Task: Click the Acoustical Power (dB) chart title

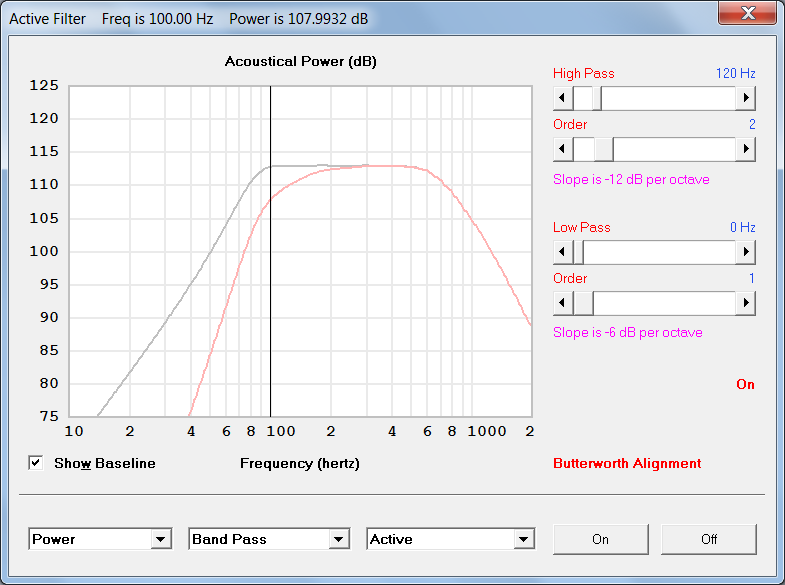Action: (300, 62)
